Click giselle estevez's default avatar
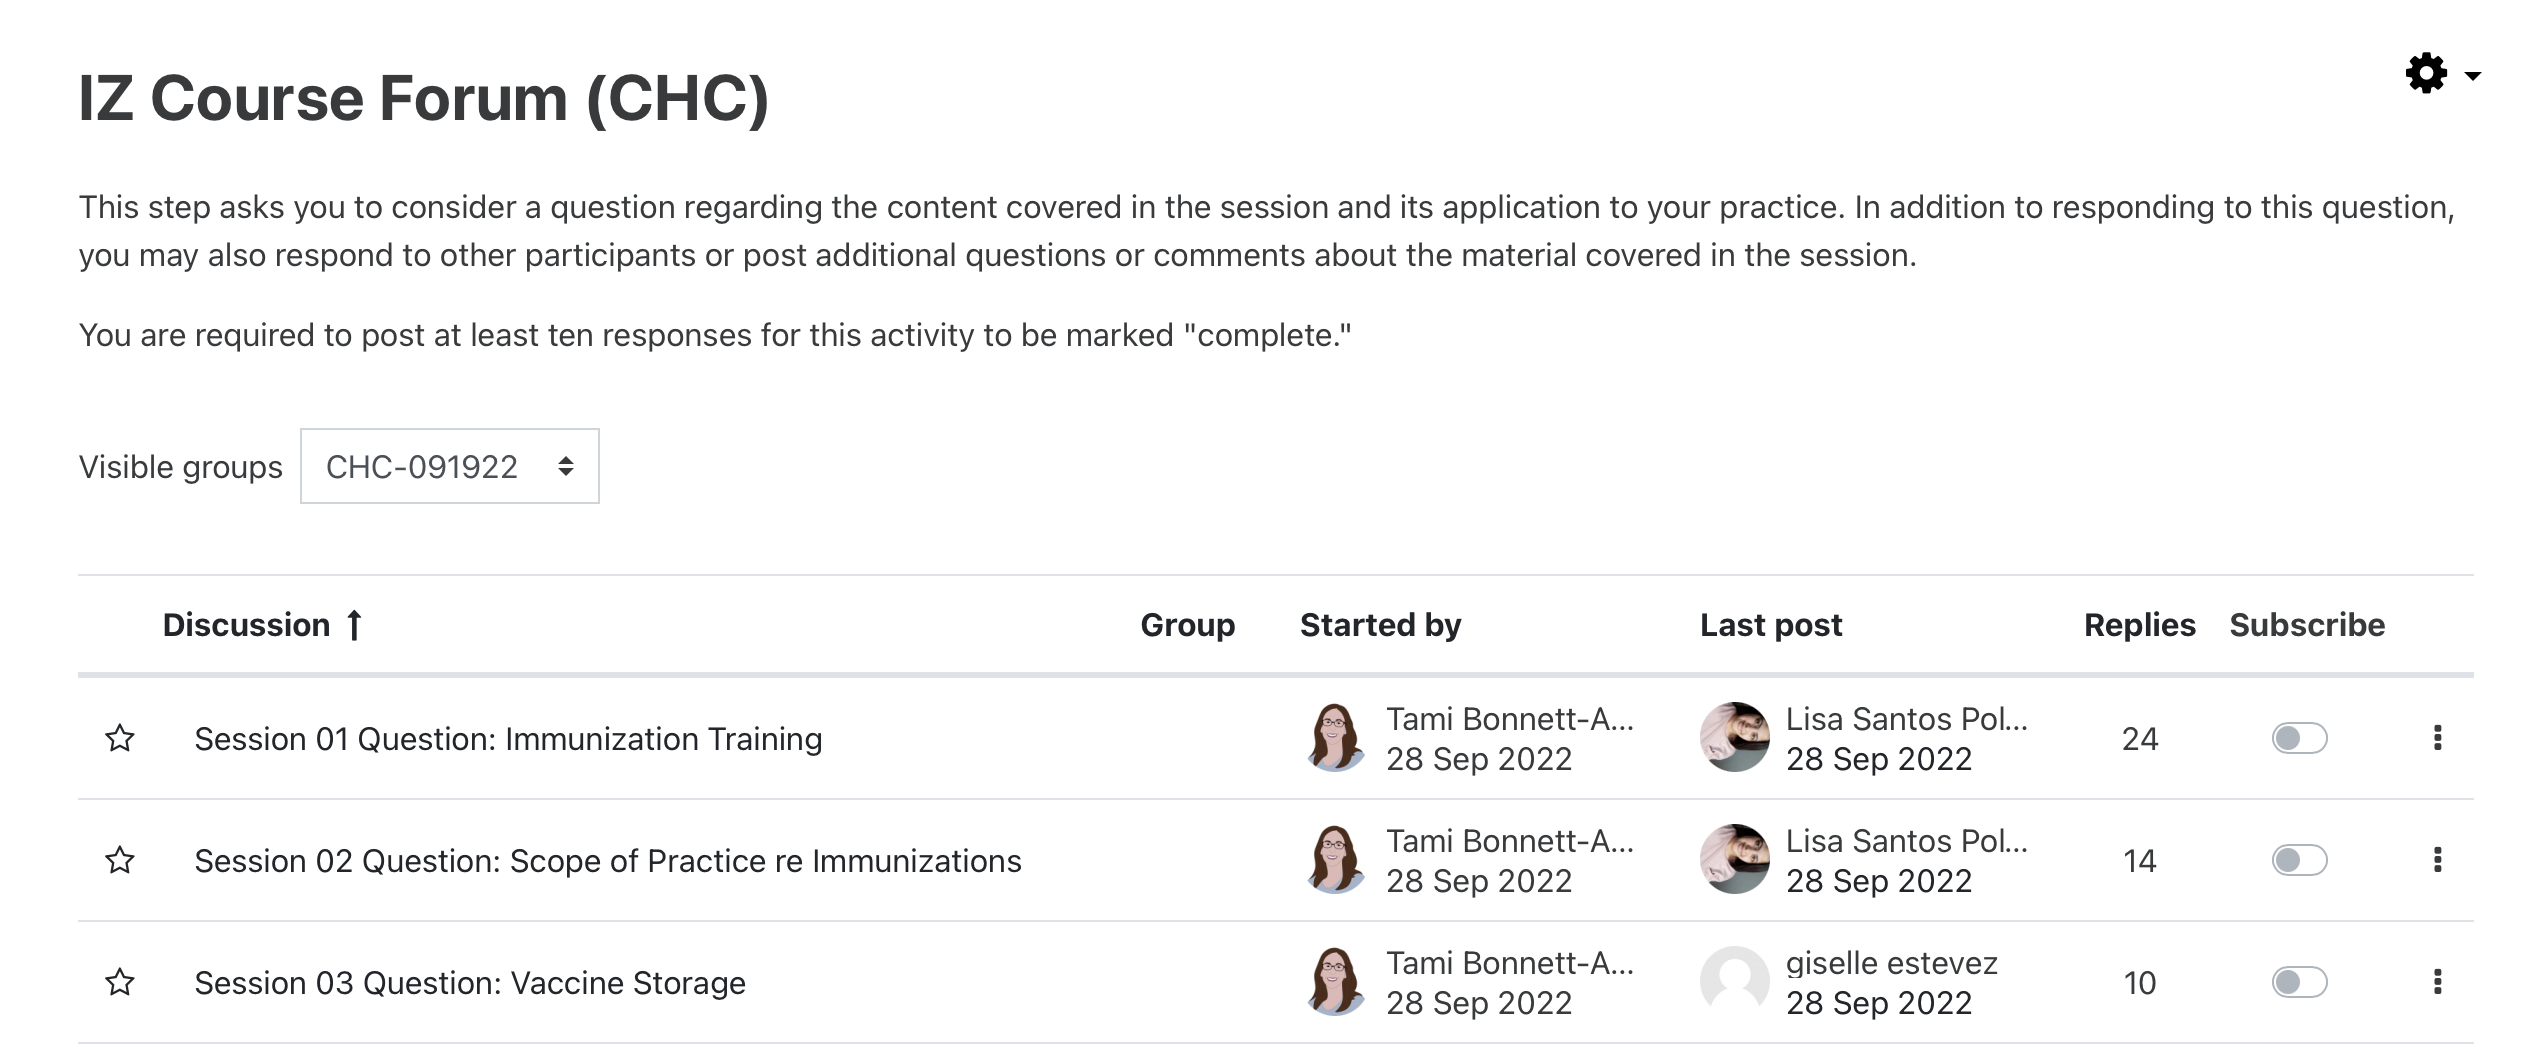The image size is (2532, 1044). pyautogui.click(x=1735, y=982)
